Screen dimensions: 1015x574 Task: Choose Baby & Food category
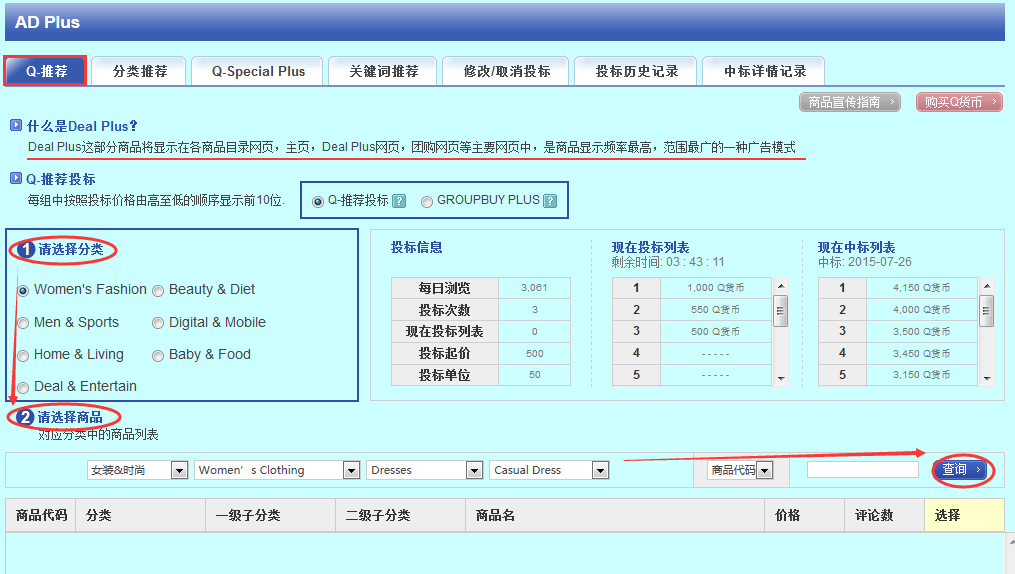(158, 355)
